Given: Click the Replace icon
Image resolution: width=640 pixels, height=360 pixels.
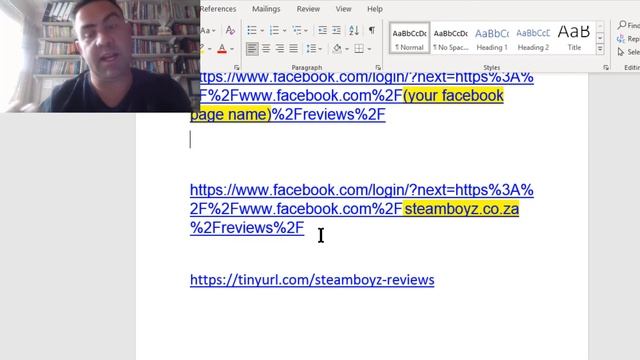Looking at the screenshot, I should click(x=621, y=39).
